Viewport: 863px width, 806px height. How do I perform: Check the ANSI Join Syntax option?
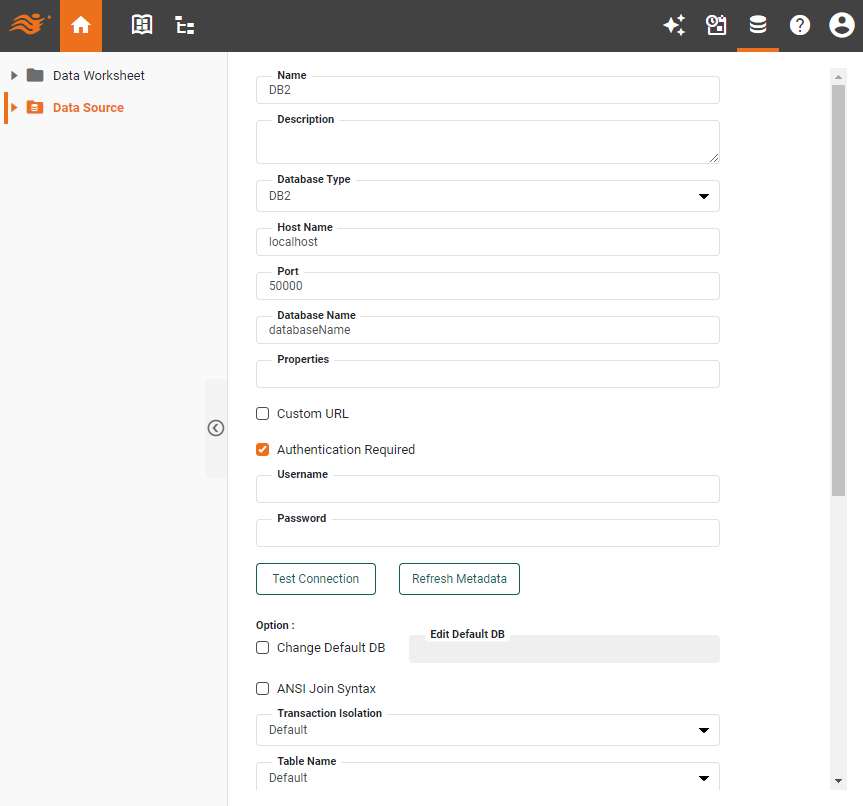click(262, 688)
